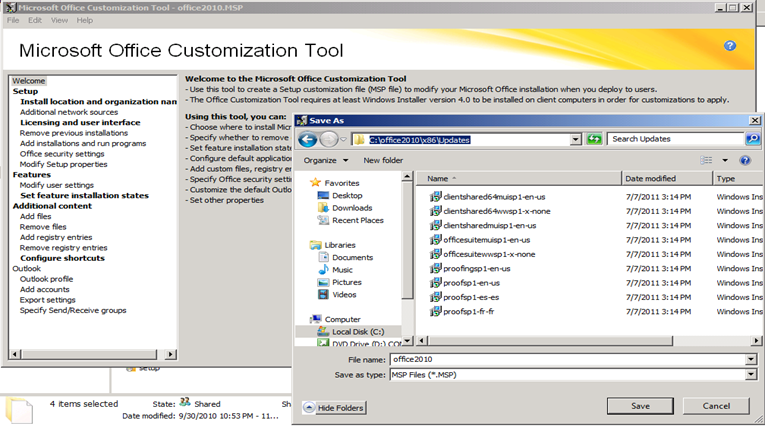Open Recent Places in the navigation pane
765x427 pixels.
(358, 221)
